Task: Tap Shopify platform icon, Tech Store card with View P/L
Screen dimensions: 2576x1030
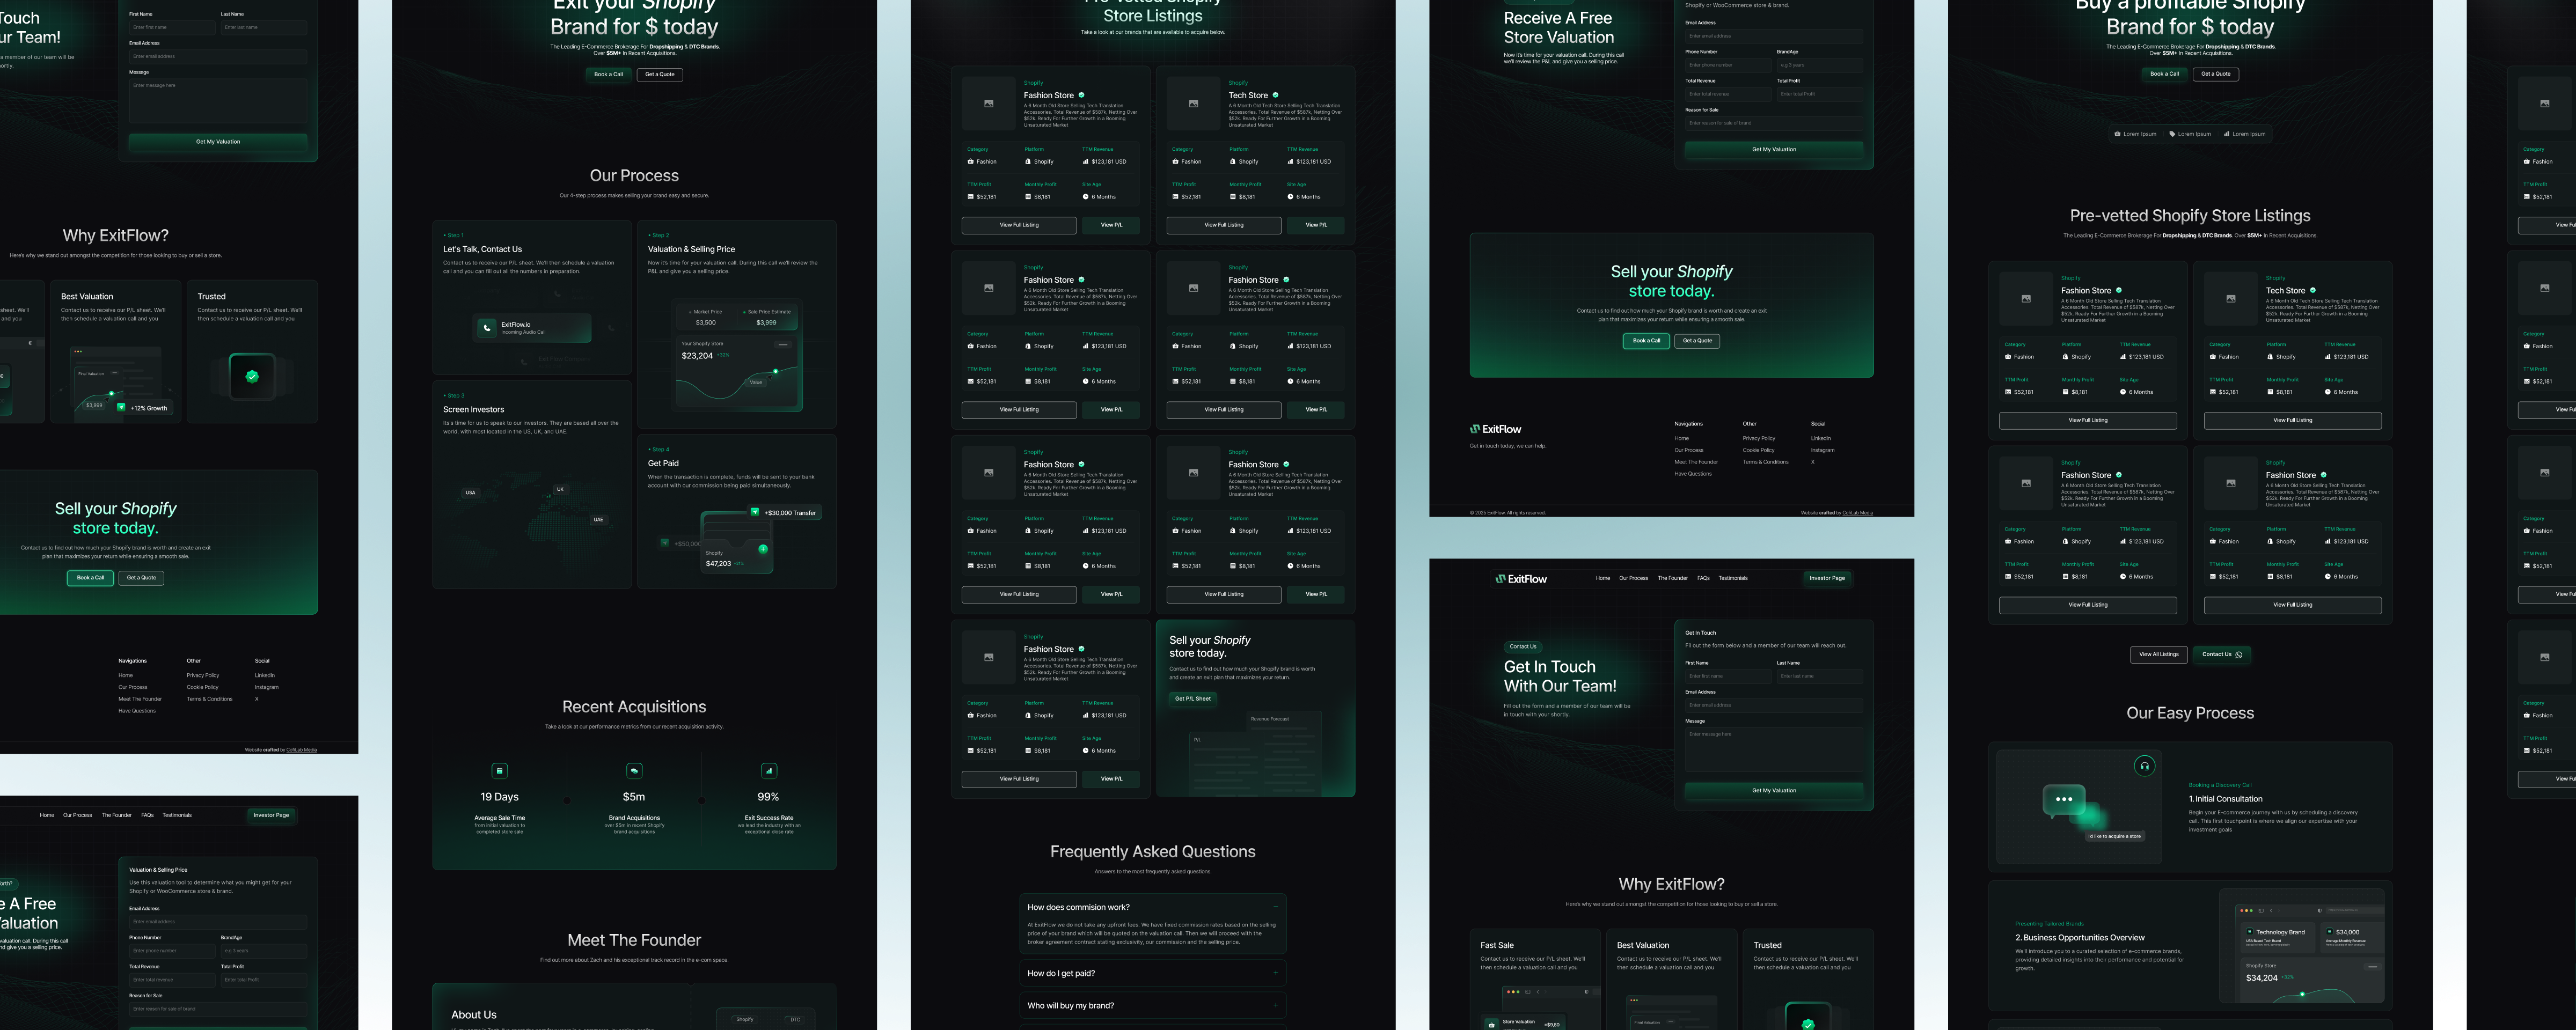Action: click(1233, 162)
